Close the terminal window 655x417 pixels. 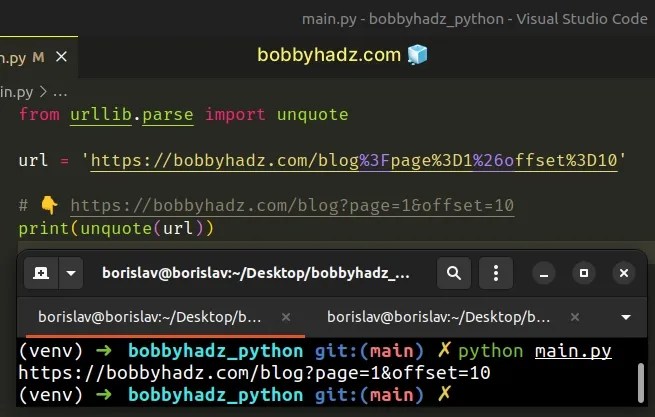click(624, 273)
